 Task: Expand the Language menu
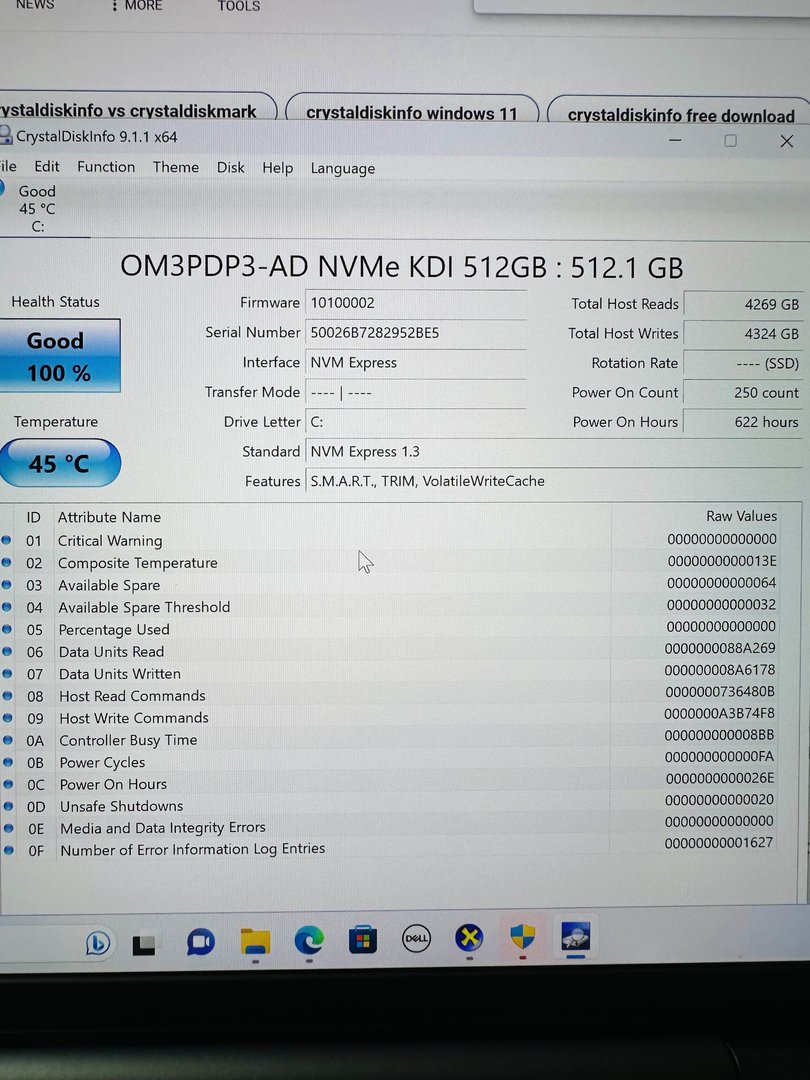(343, 168)
